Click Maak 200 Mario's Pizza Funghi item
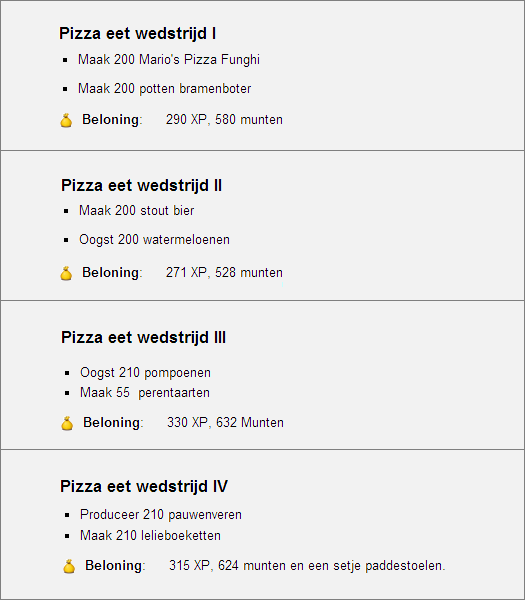Screen dimensions: 525x600 click(x=169, y=60)
